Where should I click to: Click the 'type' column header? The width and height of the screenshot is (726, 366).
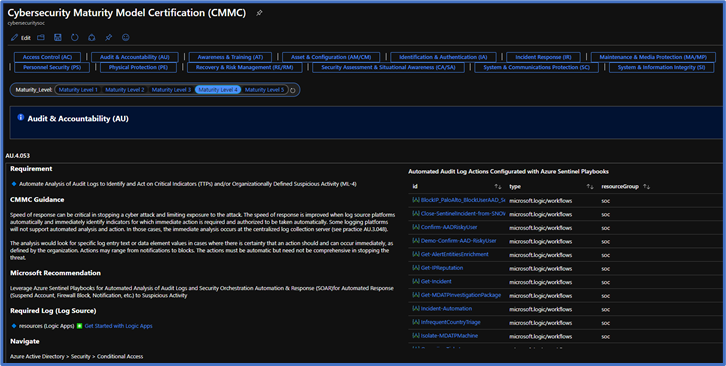(515, 187)
